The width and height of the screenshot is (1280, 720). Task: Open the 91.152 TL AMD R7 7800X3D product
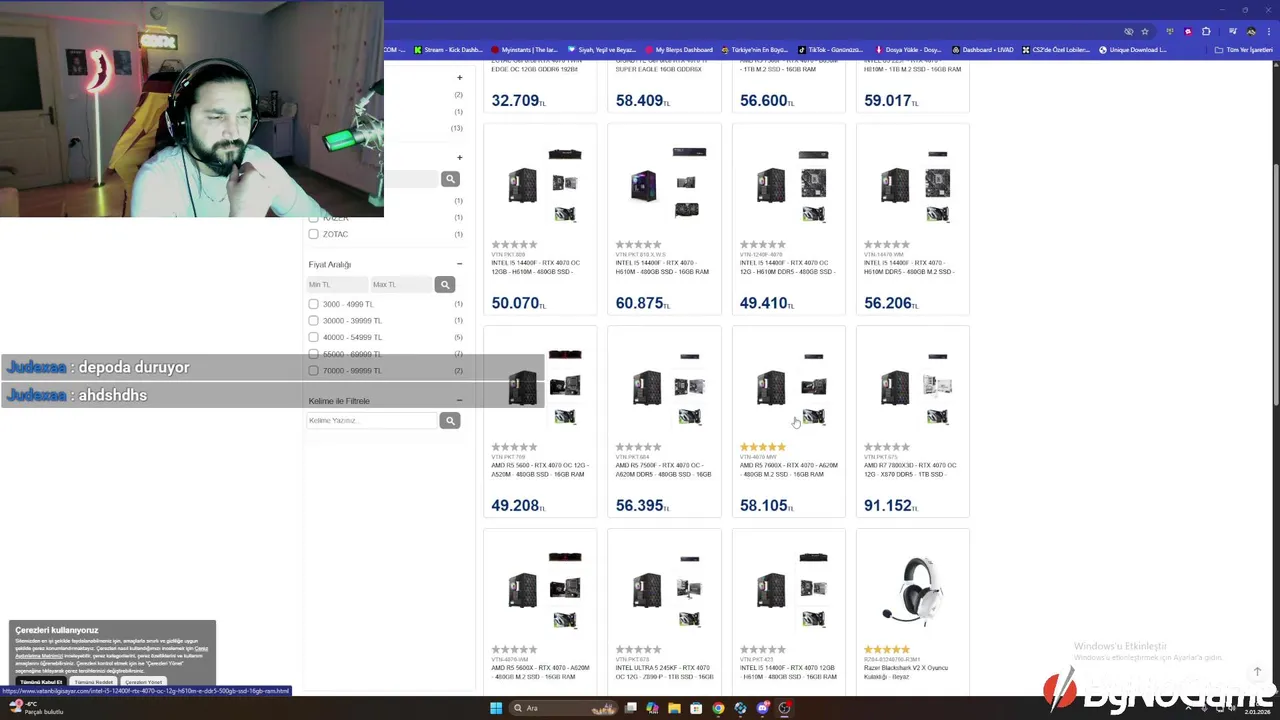click(912, 421)
